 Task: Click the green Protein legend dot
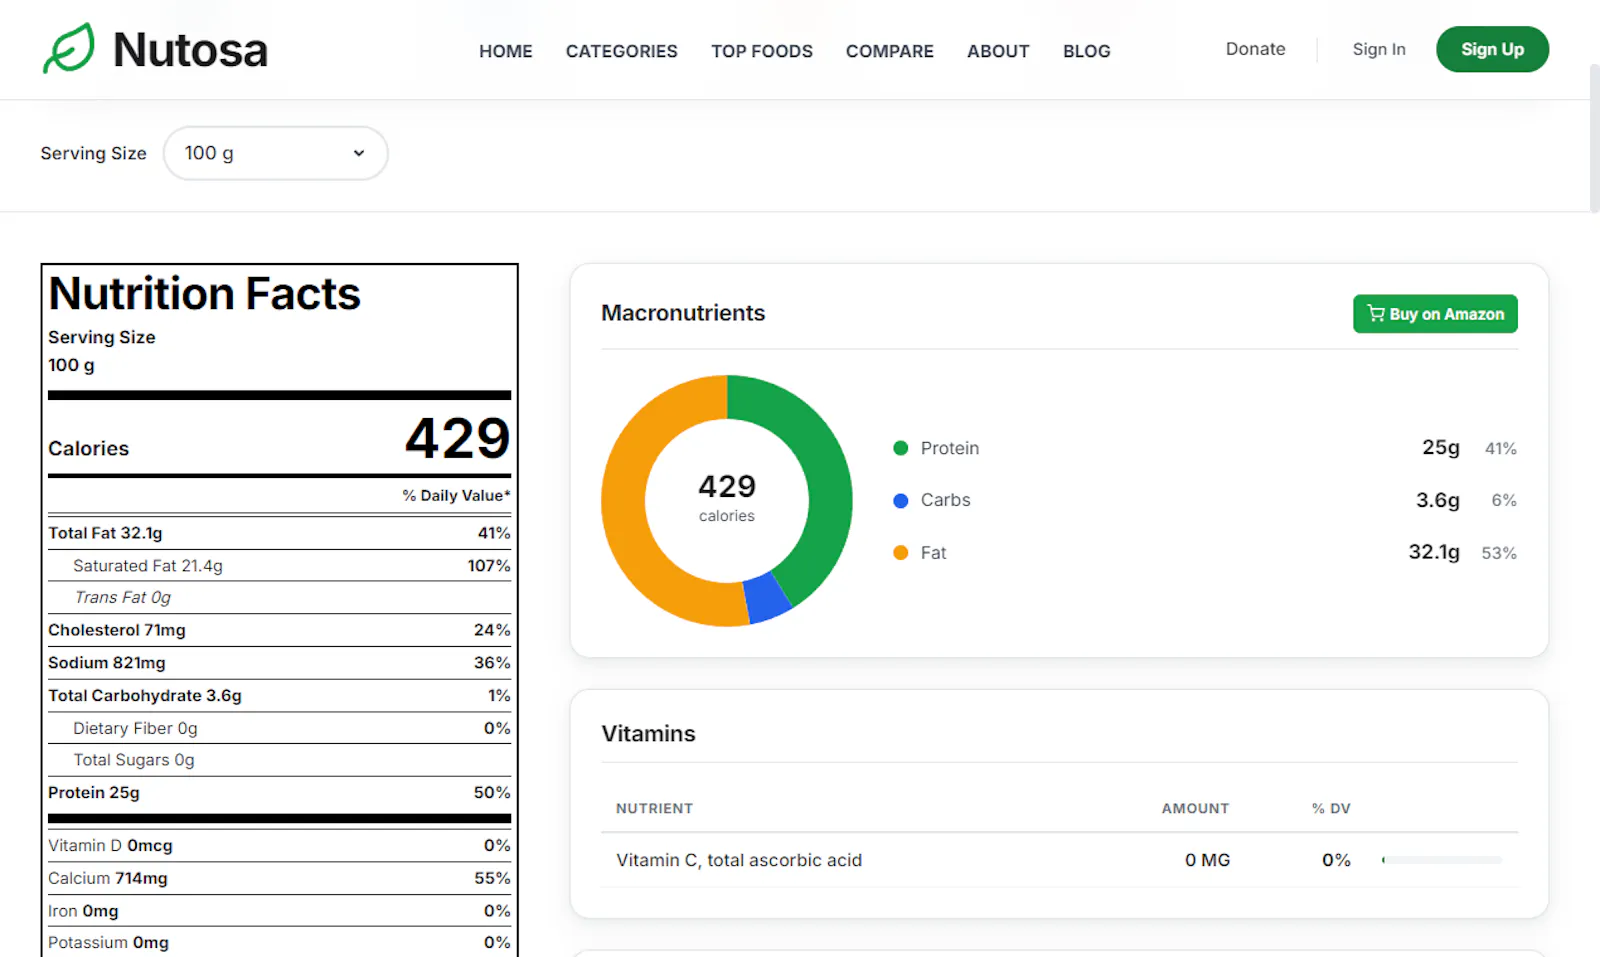click(900, 448)
